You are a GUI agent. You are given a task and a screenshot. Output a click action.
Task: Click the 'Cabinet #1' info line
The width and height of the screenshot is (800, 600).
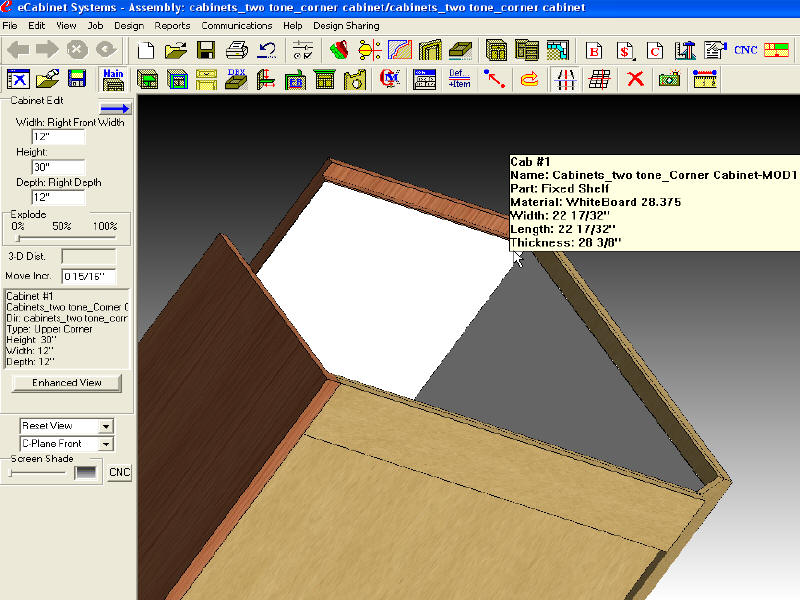click(30, 296)
